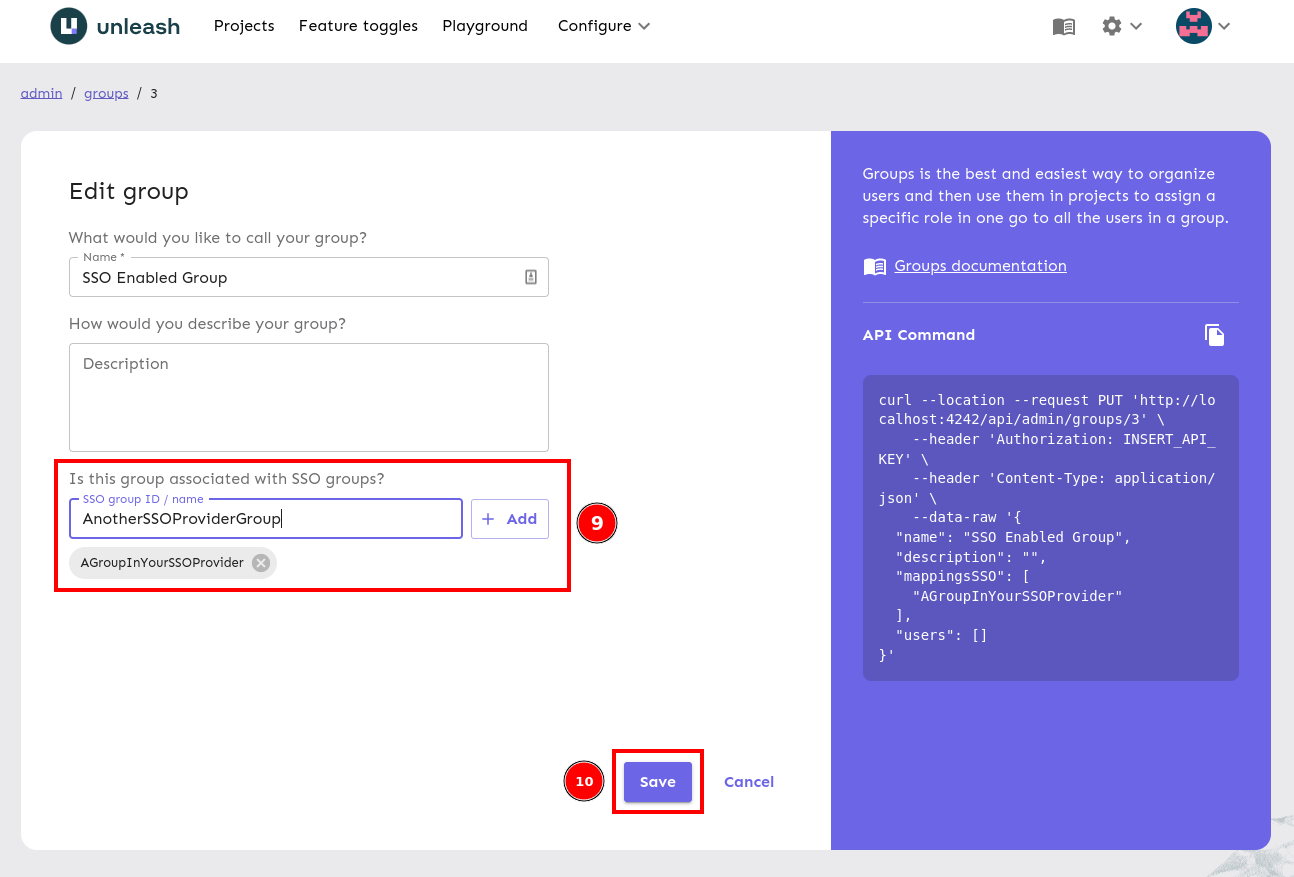Viewport: 1294px width, 877px height.
Task: Navigate to groups via the breadcrumb
Action: (x=106, y=93)
